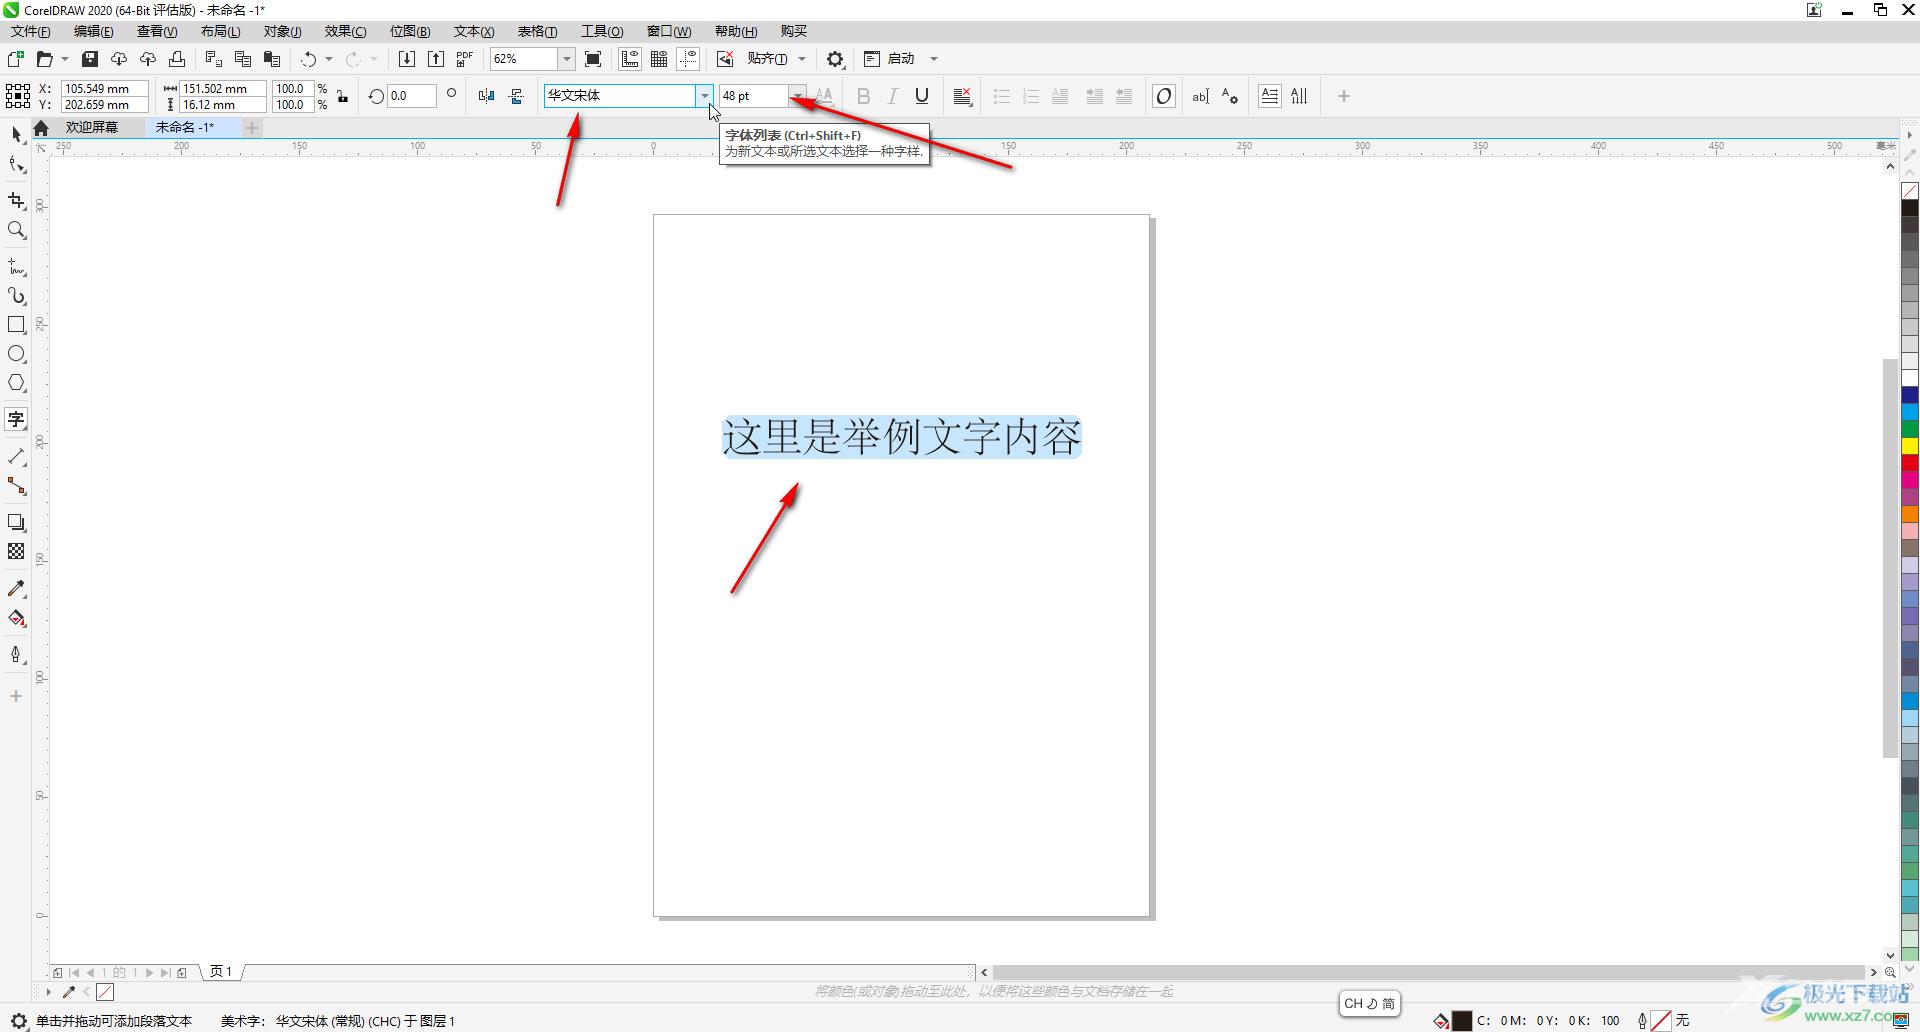
Task: Pick the red swatch in palette
Action: (1910, 463)
